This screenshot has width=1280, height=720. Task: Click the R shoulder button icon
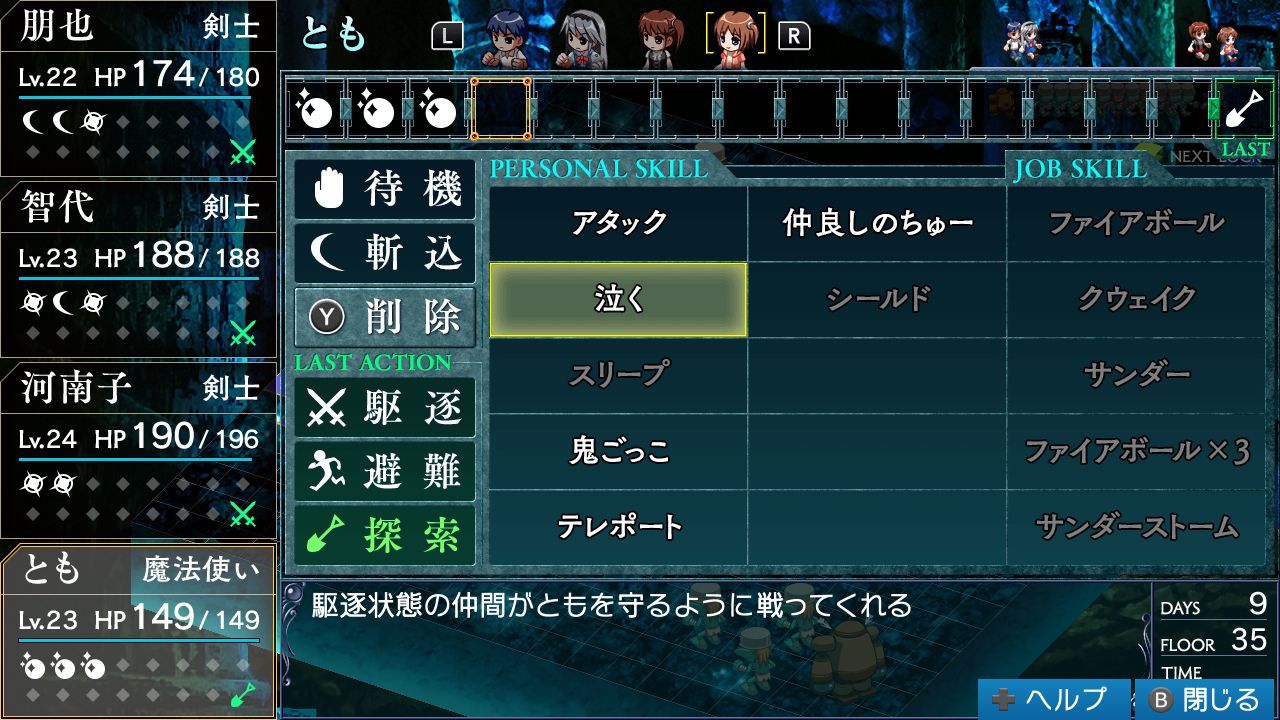coord(794,37)
